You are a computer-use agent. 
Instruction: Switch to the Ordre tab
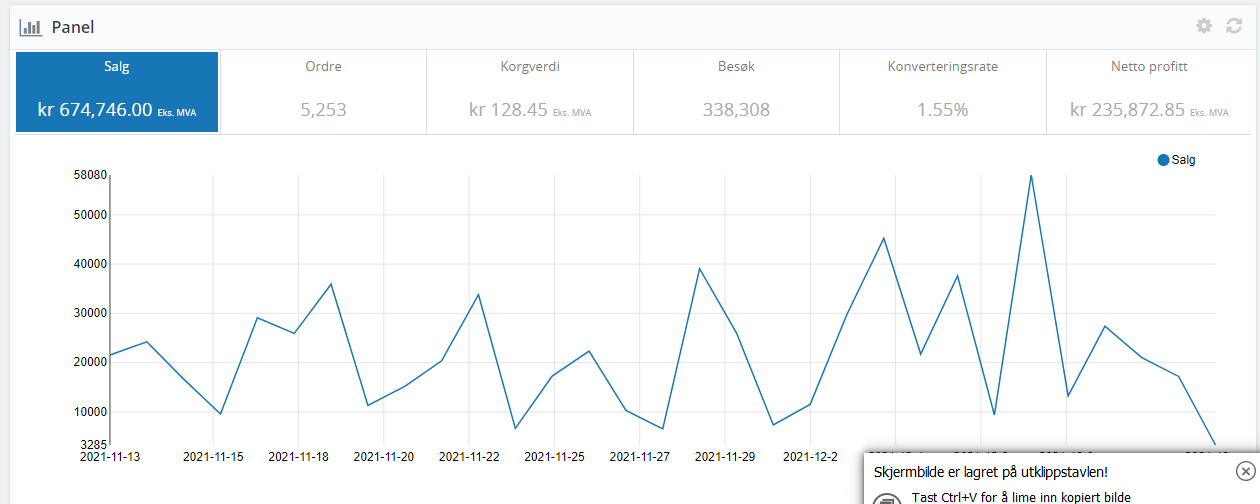coord(323,92)
